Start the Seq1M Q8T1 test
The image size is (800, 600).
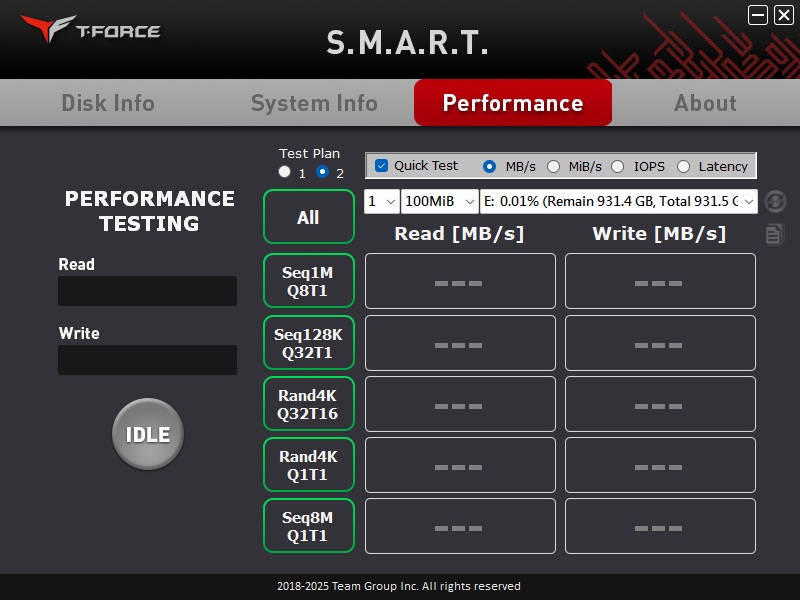pos(308,281)
